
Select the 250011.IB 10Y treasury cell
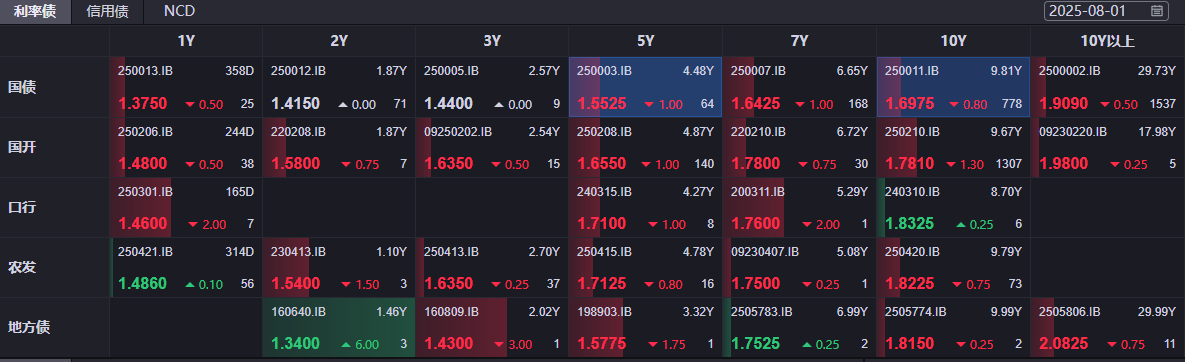(x=953, y=87)
